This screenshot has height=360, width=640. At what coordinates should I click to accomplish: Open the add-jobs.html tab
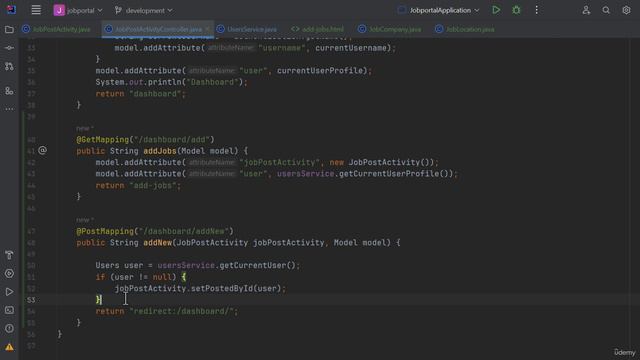pyautogui.click(x=318, y=29)
